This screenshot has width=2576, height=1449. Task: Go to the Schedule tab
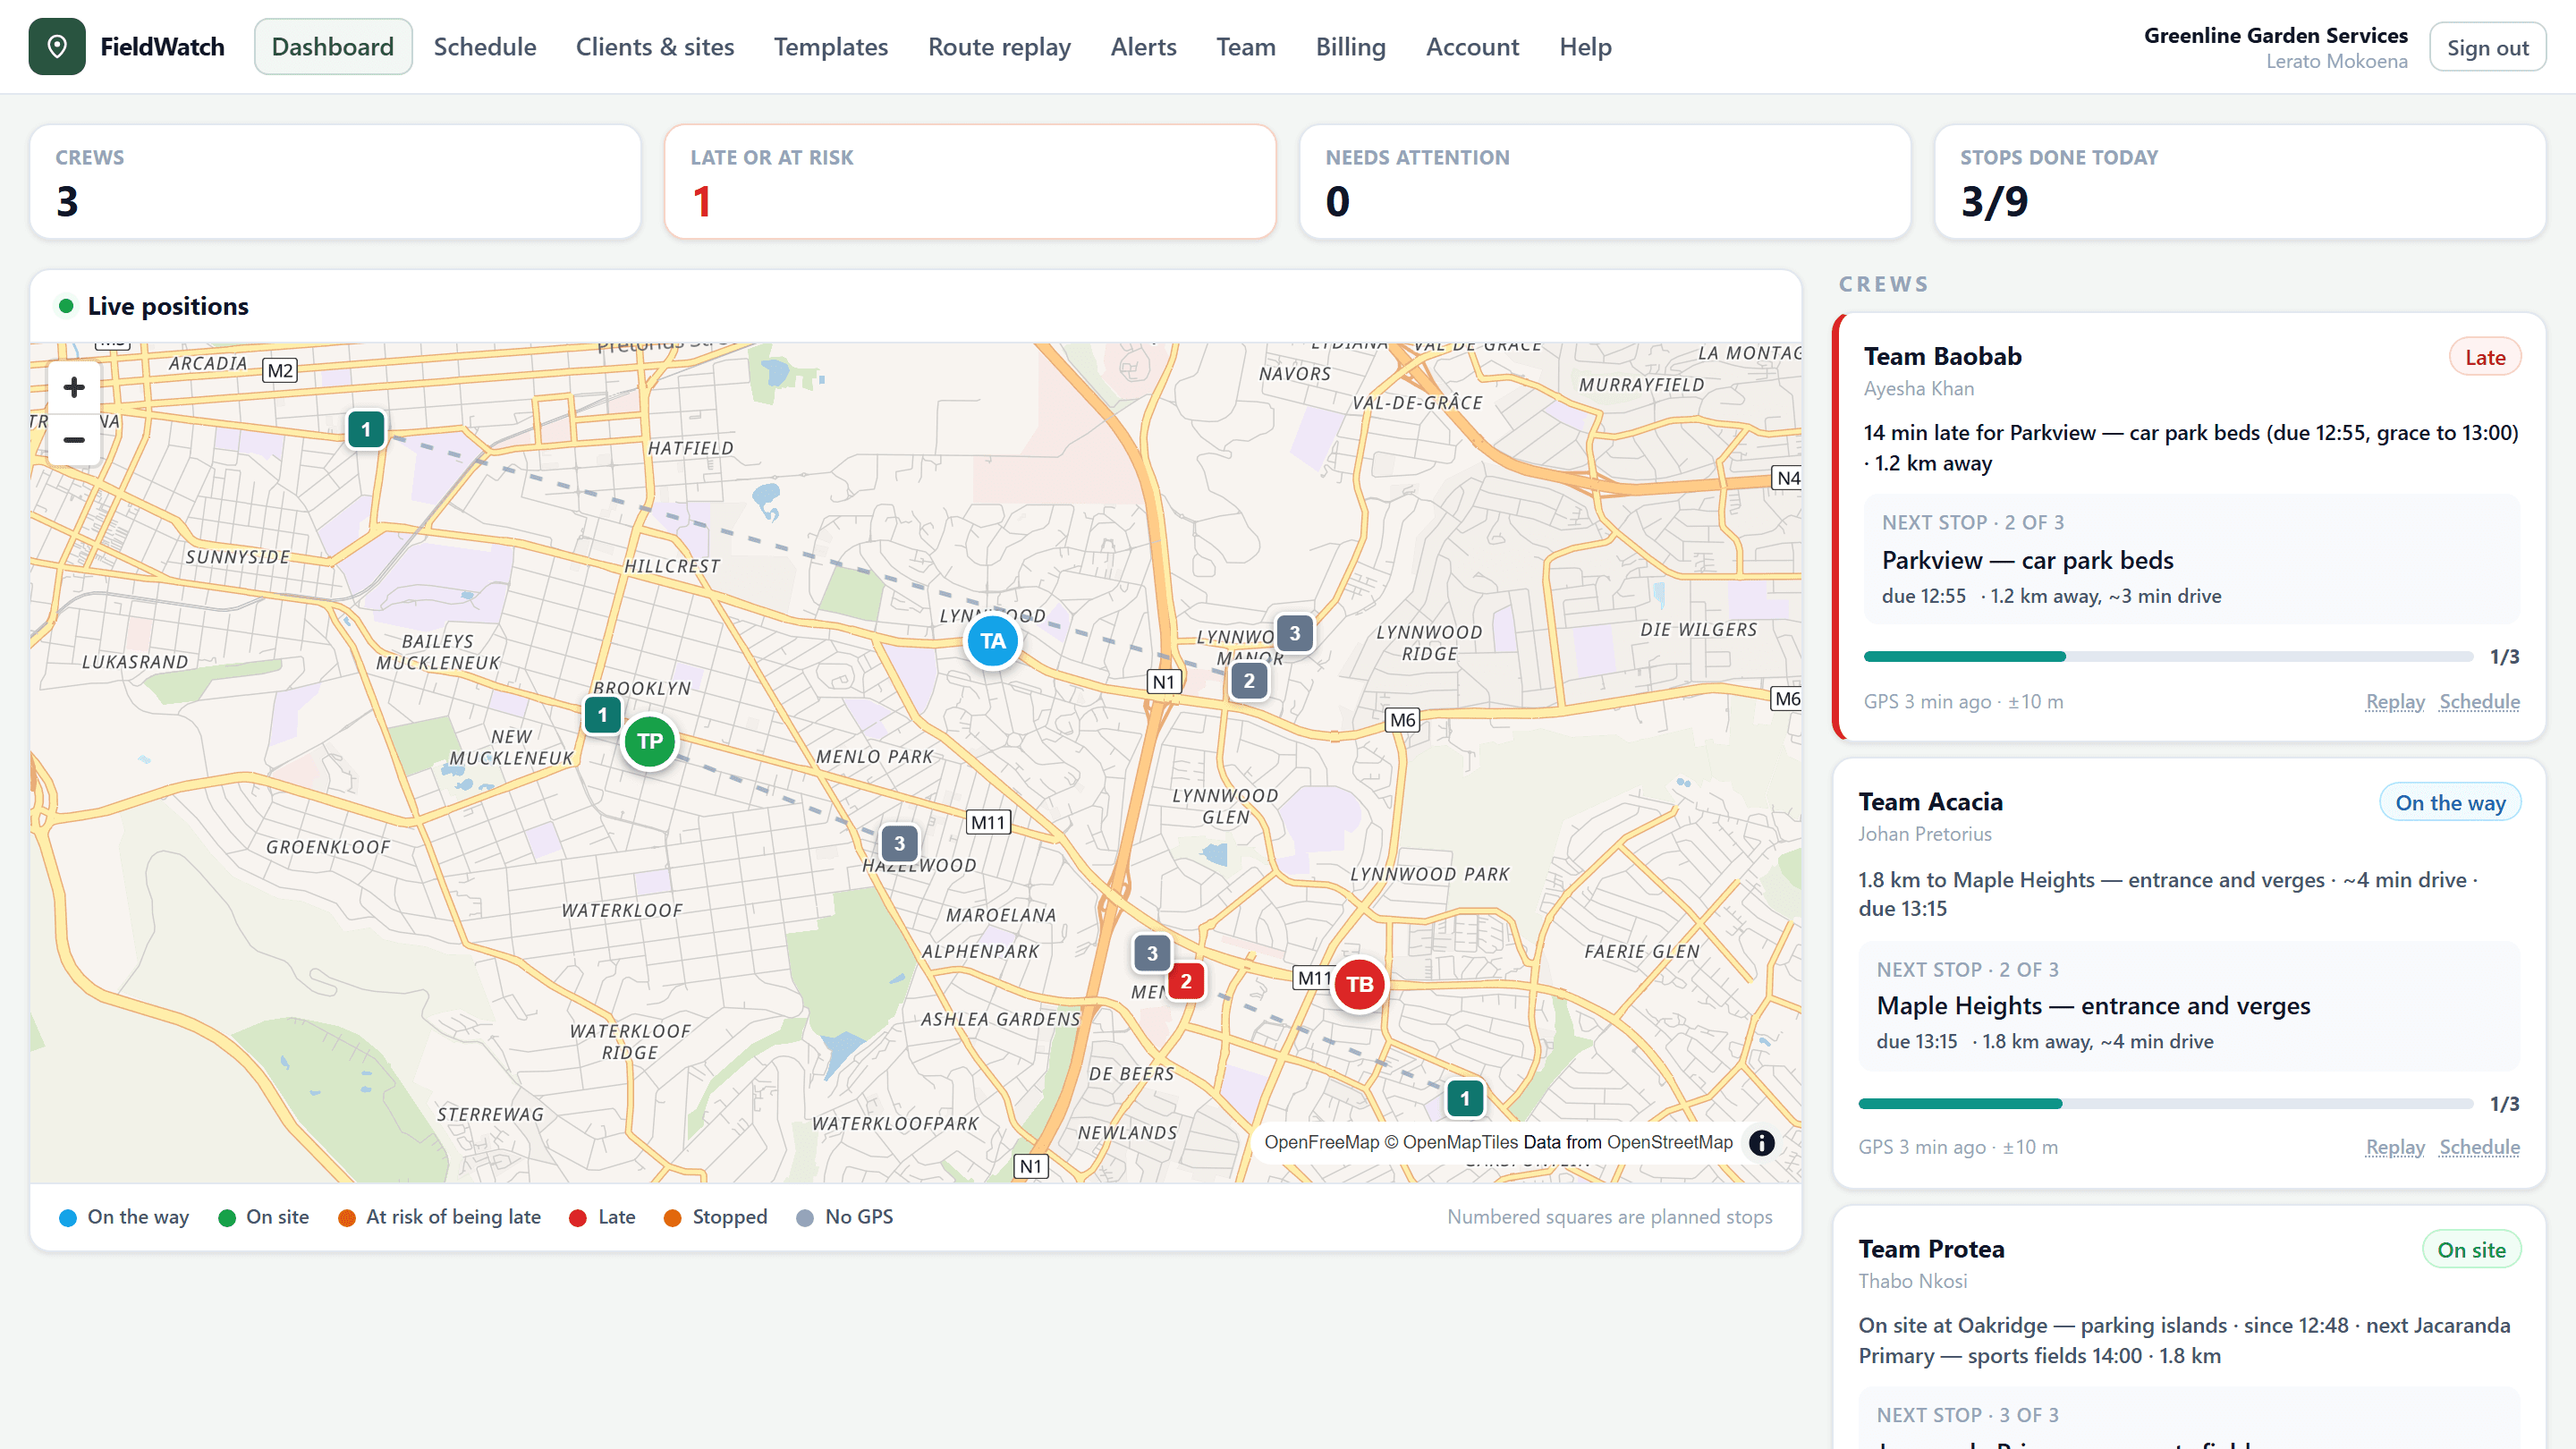pos(485,46)
